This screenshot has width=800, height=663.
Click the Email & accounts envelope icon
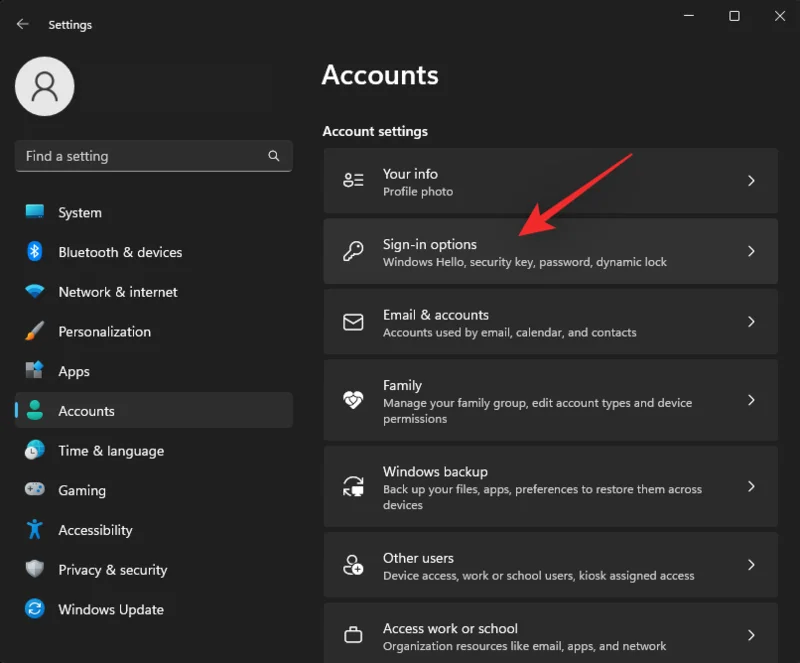tap(352, 322)
